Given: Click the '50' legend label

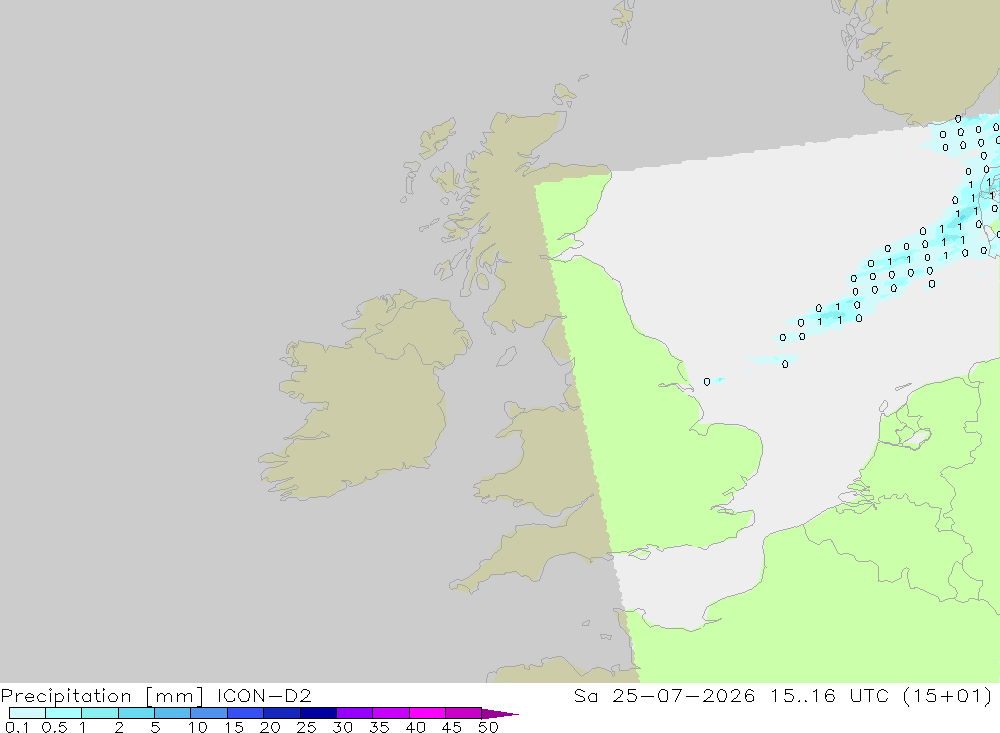Looking at the screenshot, I should (x=488, y=727).
